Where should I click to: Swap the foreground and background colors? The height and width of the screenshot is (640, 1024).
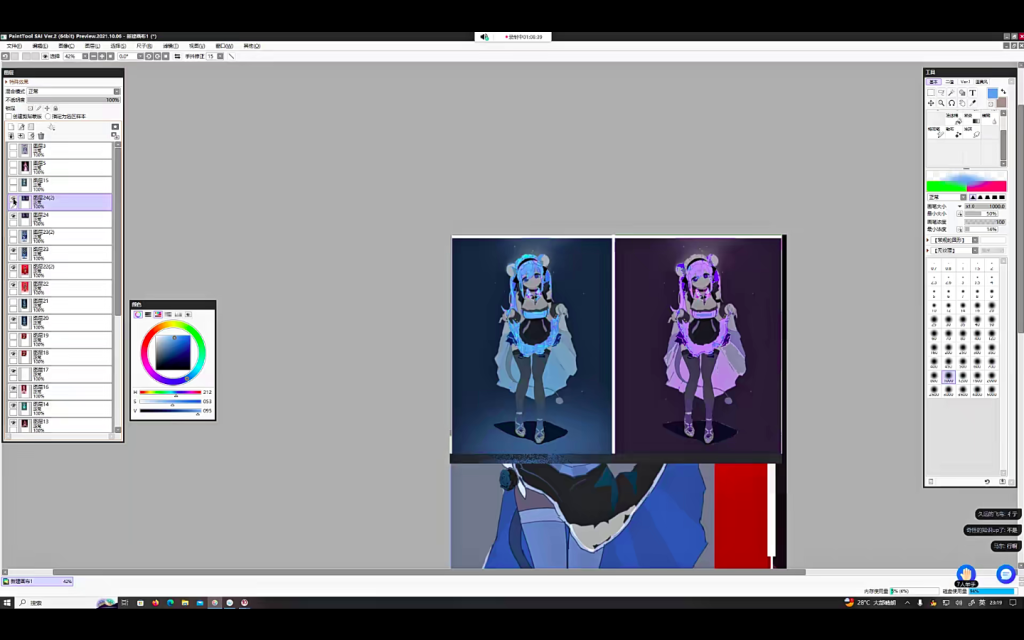[x=1003, y=92]
